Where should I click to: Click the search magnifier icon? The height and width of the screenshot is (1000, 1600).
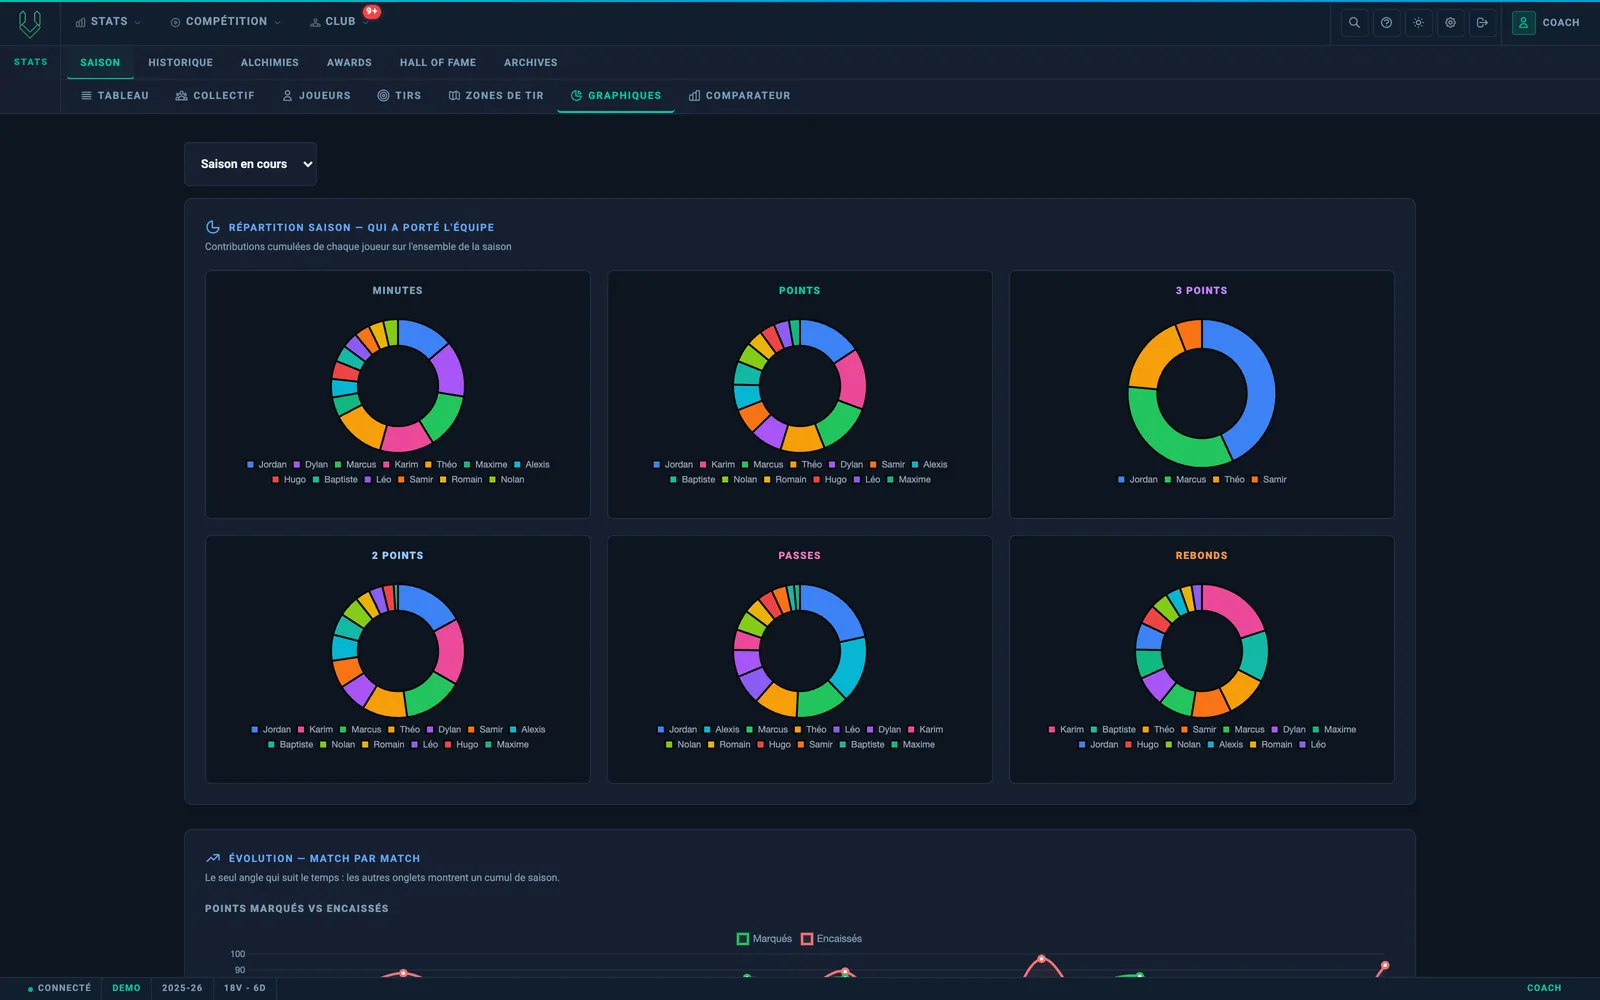(1354, 22)
